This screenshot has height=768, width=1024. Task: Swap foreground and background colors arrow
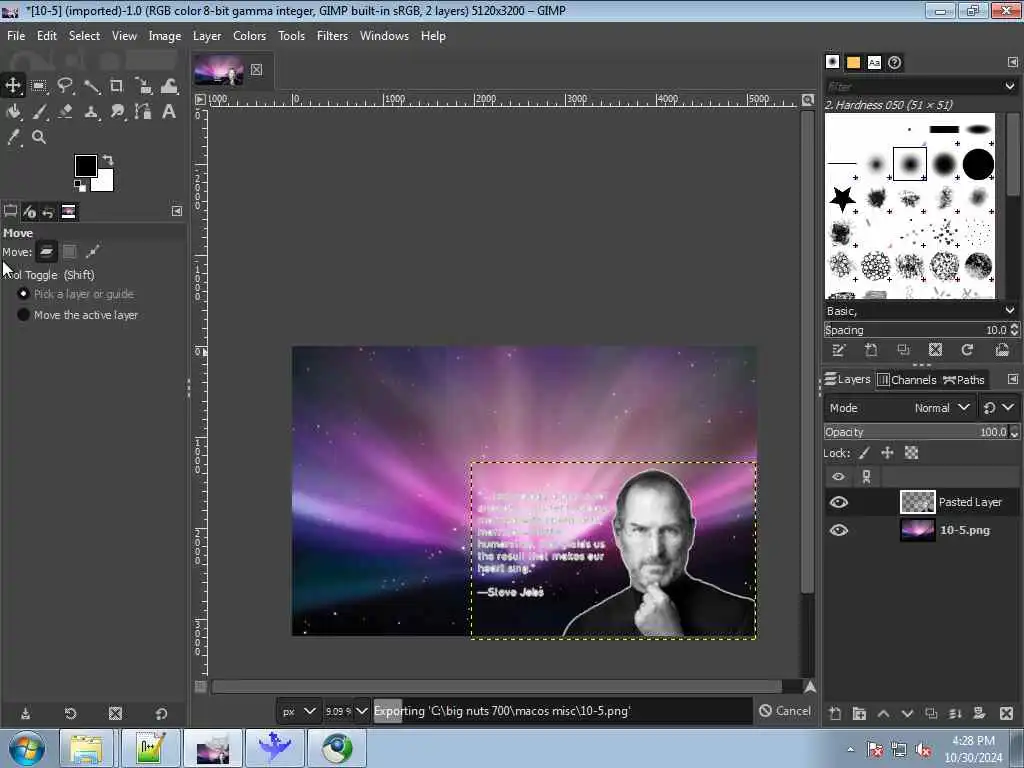tap(108, 160)
